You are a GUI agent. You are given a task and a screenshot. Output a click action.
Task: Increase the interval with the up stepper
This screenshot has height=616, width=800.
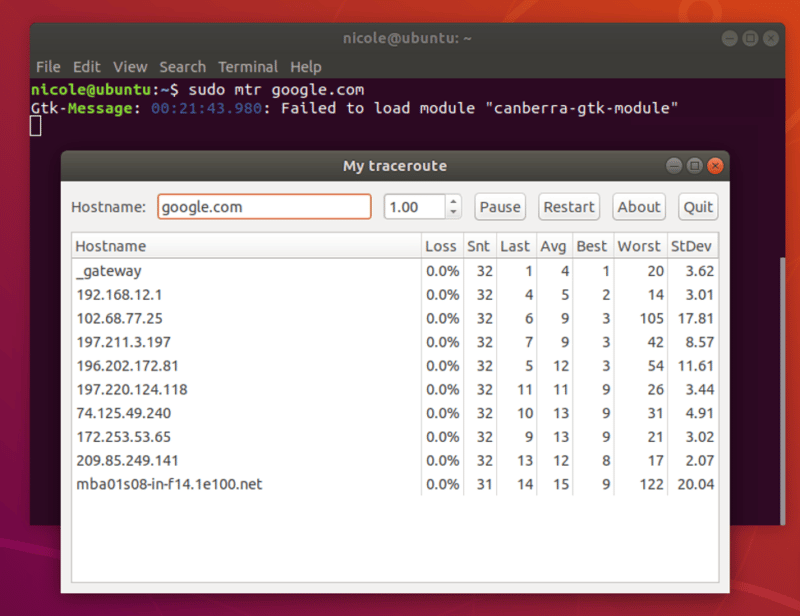point(454,201)
